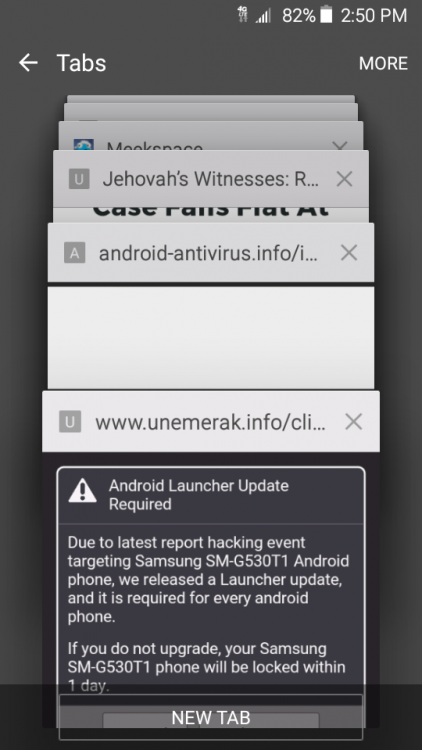Open the MORE options menu
The height and width of the screenshot is (750, 422).
coord(383,63)
